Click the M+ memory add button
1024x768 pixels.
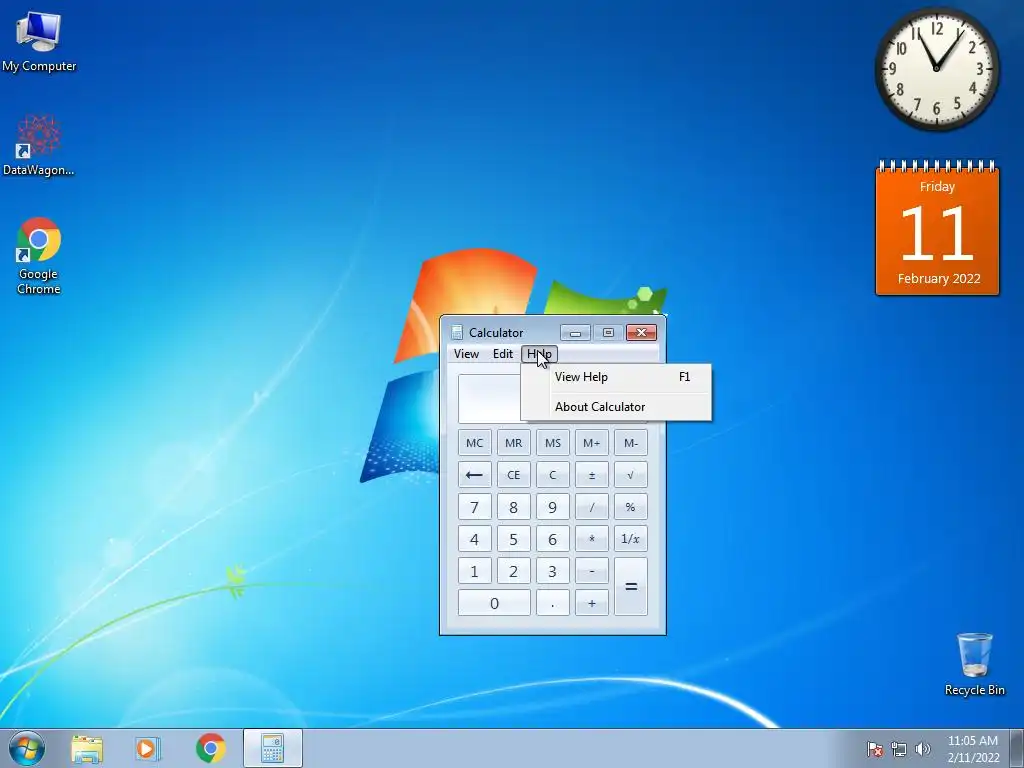click(x=592, y=443)
